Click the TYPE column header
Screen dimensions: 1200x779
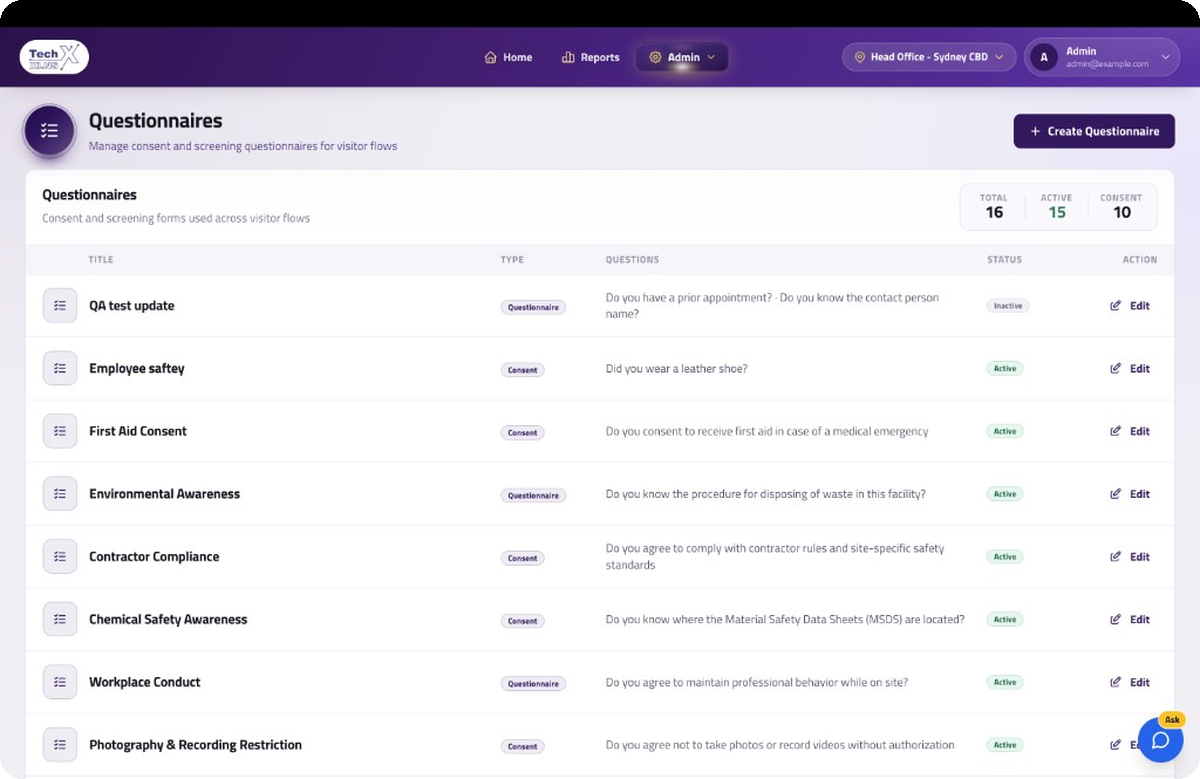[512, 260]
